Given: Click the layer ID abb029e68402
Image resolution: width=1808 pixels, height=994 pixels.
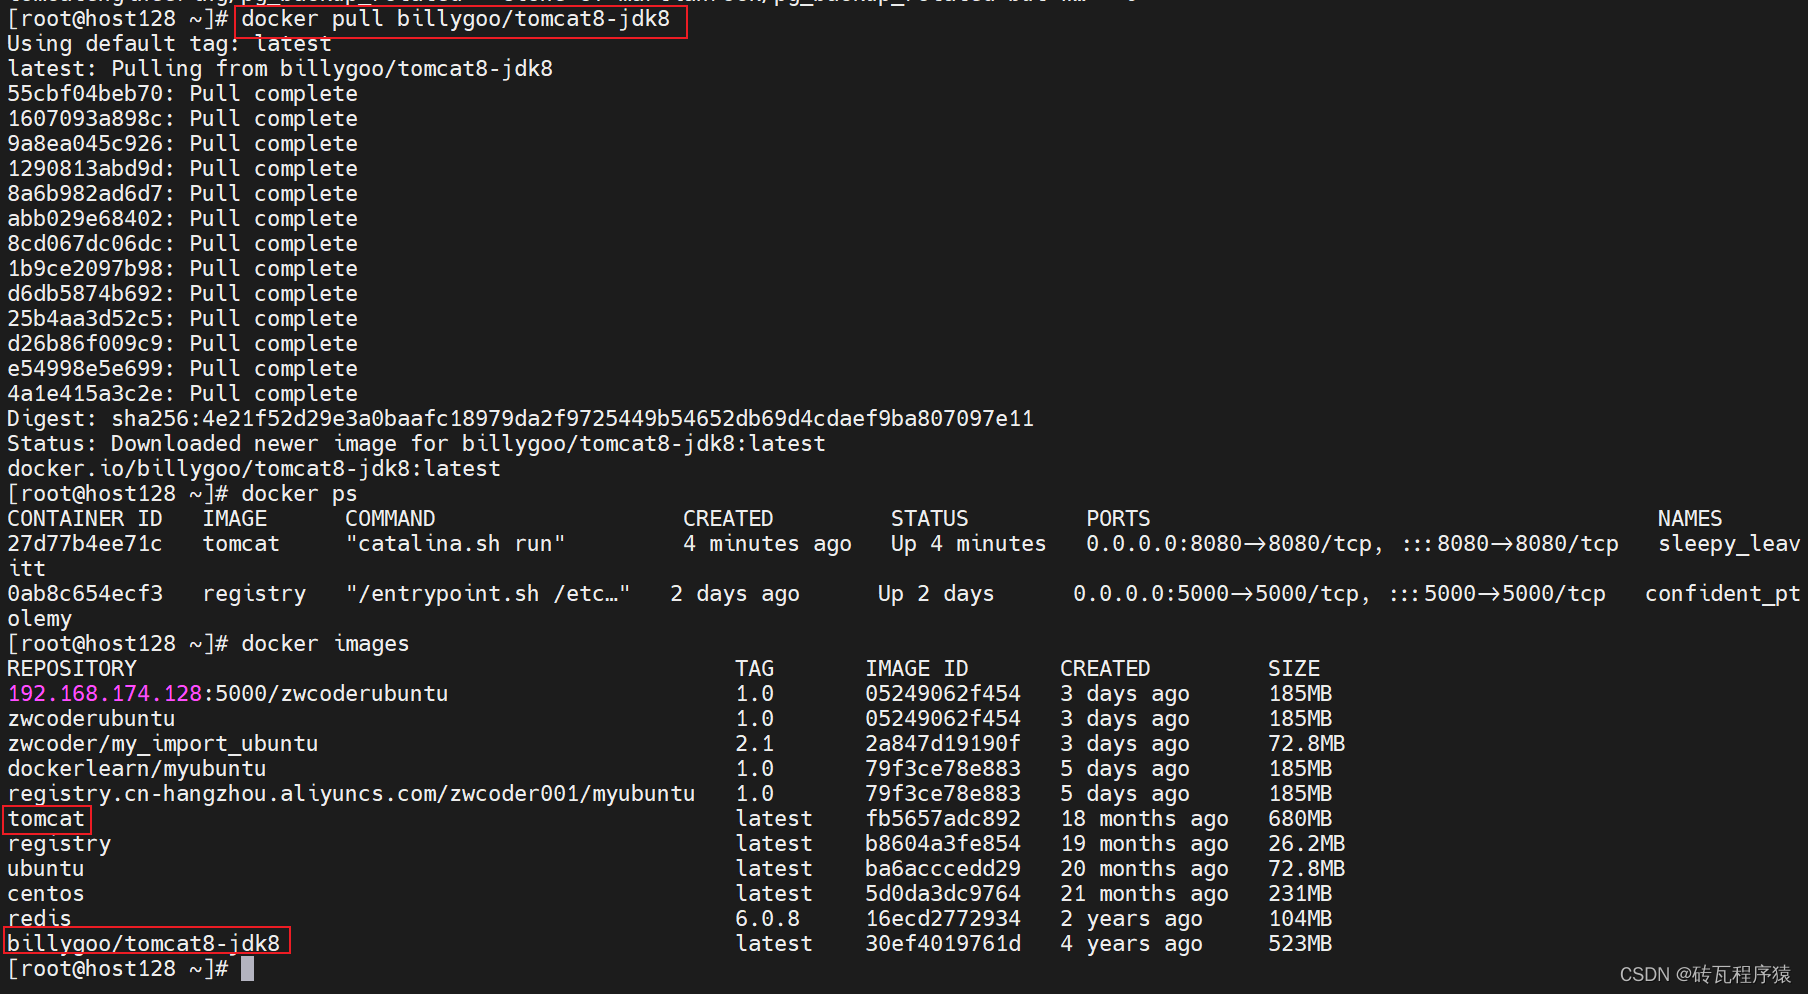Looking at the screenshot, I should tap(85, 219).
